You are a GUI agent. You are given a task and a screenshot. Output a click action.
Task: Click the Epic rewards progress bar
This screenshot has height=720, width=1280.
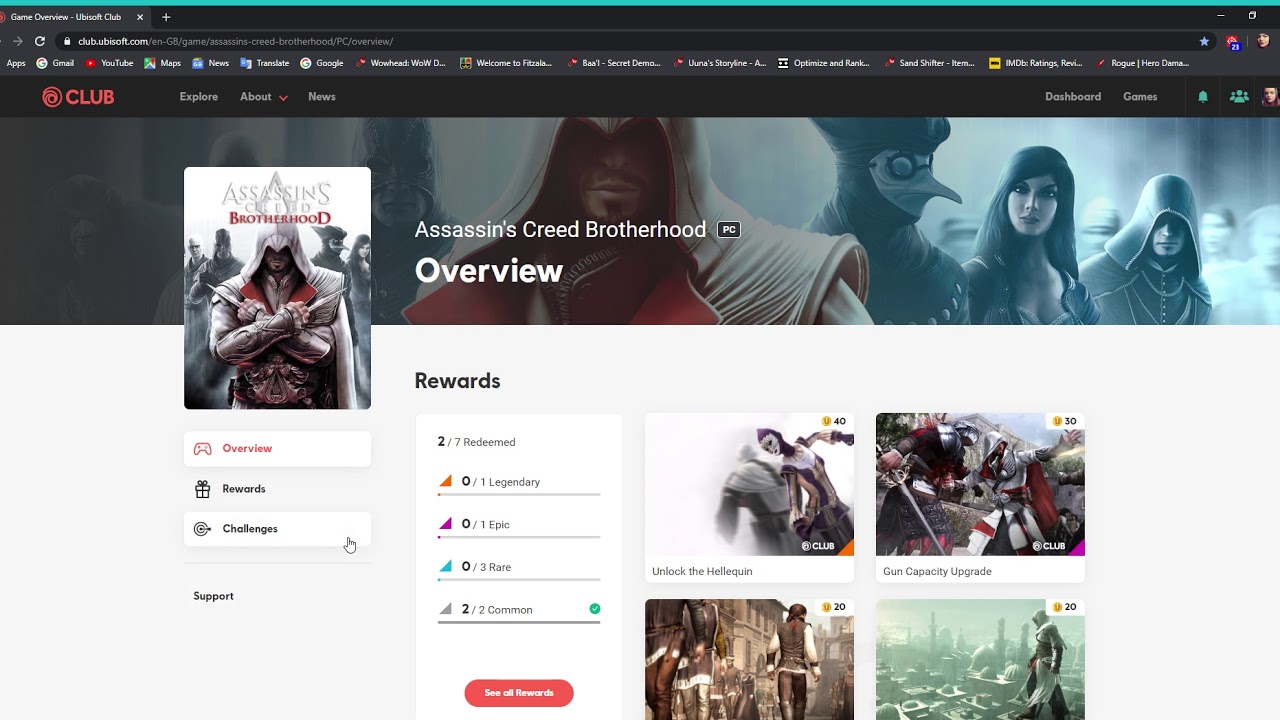point(518,537)
